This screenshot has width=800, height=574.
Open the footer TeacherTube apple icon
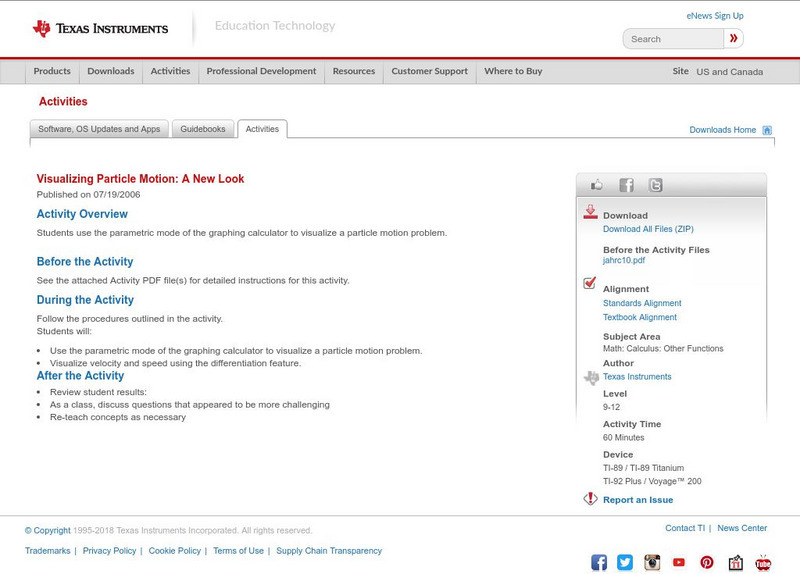tap(763, 562)
